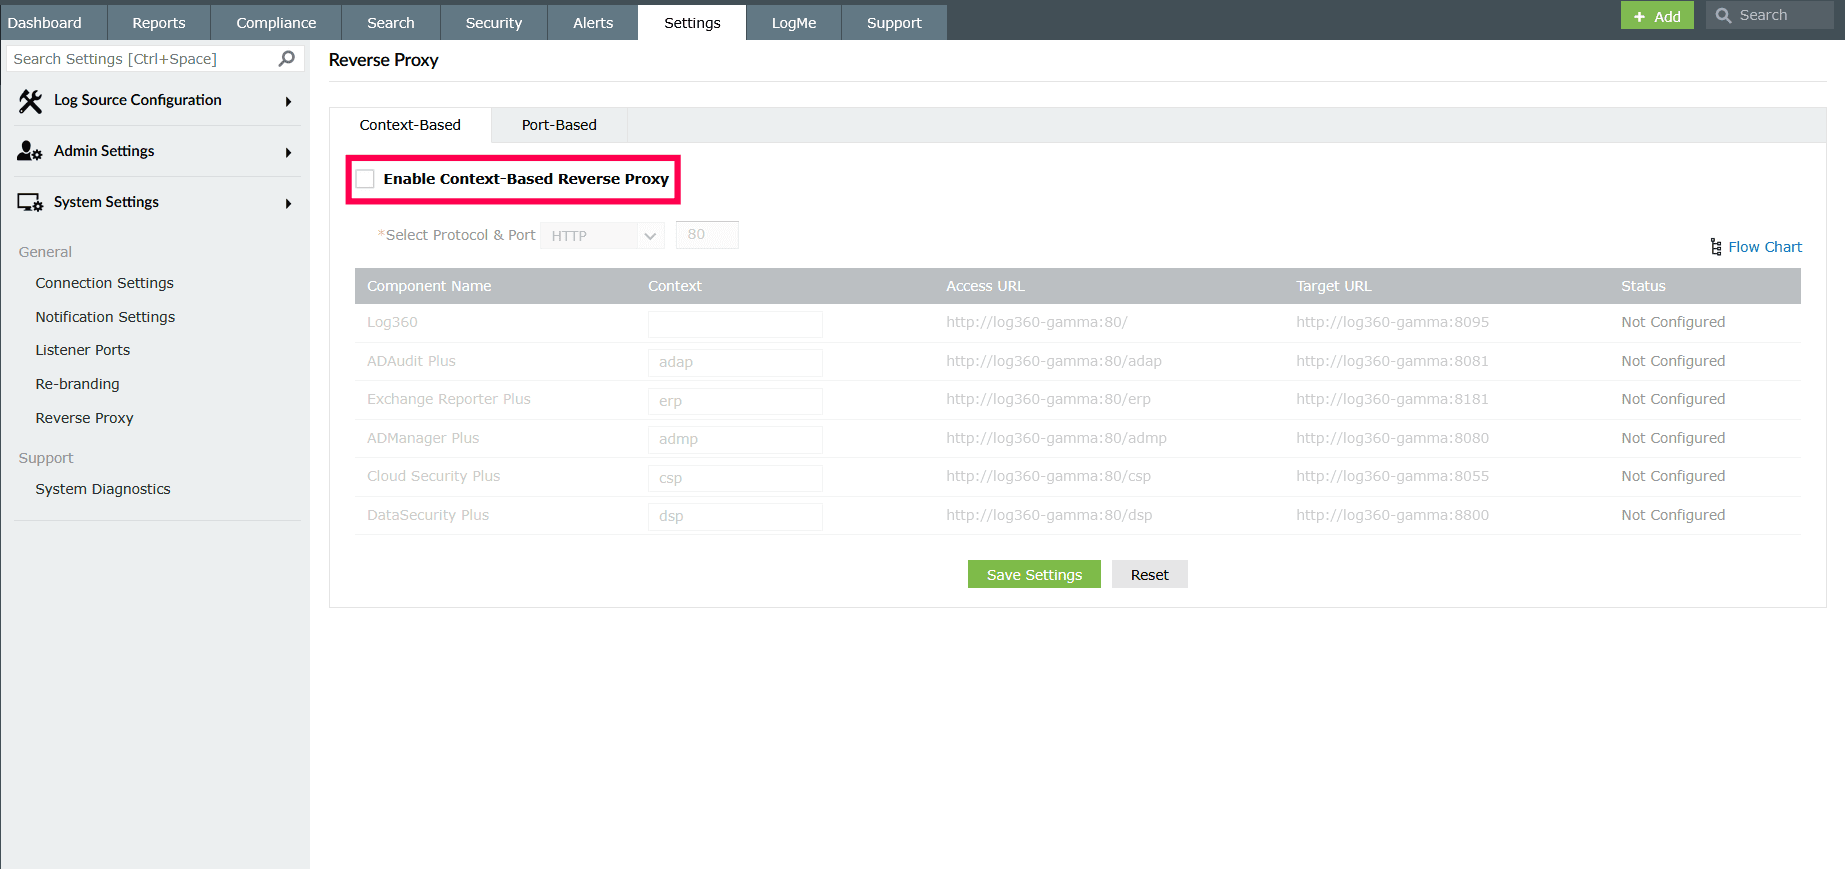Image resolution: width=1845 pixels, height=869 pixels.
Task: Click the context field containing adap
Action: (x=735, y=362)
